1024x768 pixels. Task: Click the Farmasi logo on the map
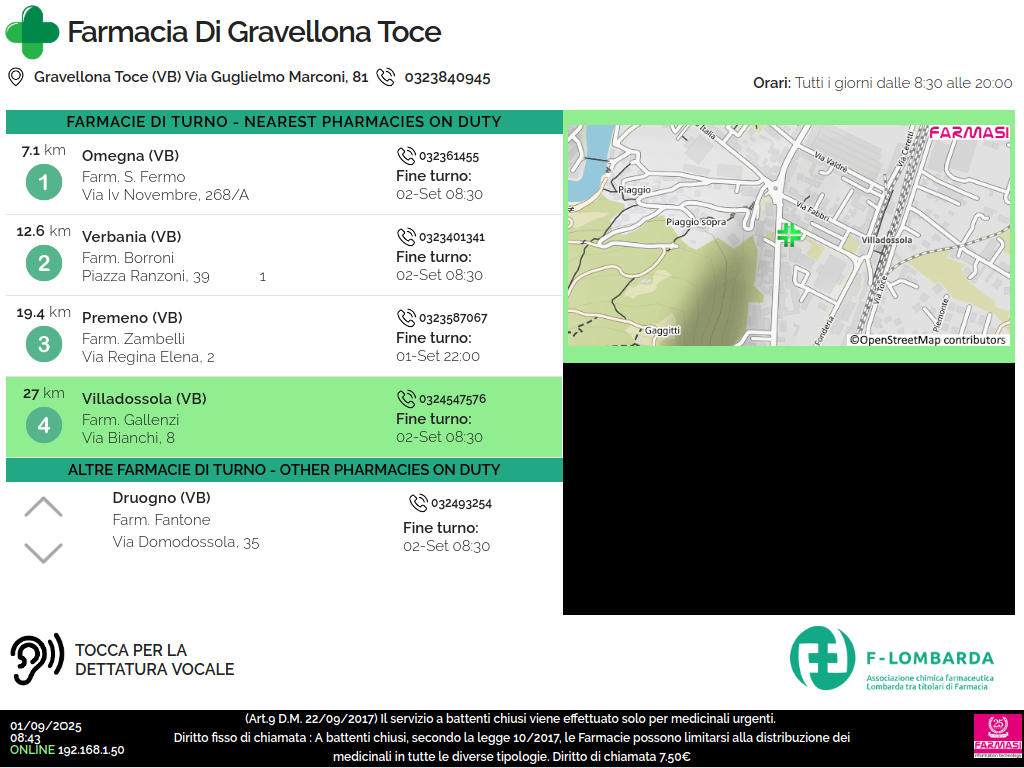click(968, 132)
